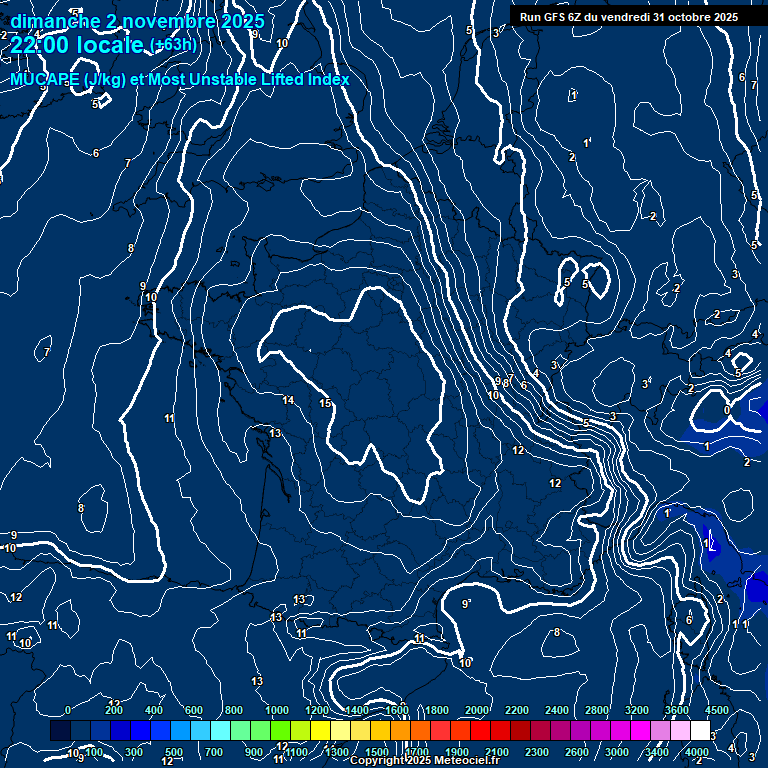Viewport: 768px width, 768px height.
Task: Click the '14' contour label on the map
Action: tap(288, 400)
